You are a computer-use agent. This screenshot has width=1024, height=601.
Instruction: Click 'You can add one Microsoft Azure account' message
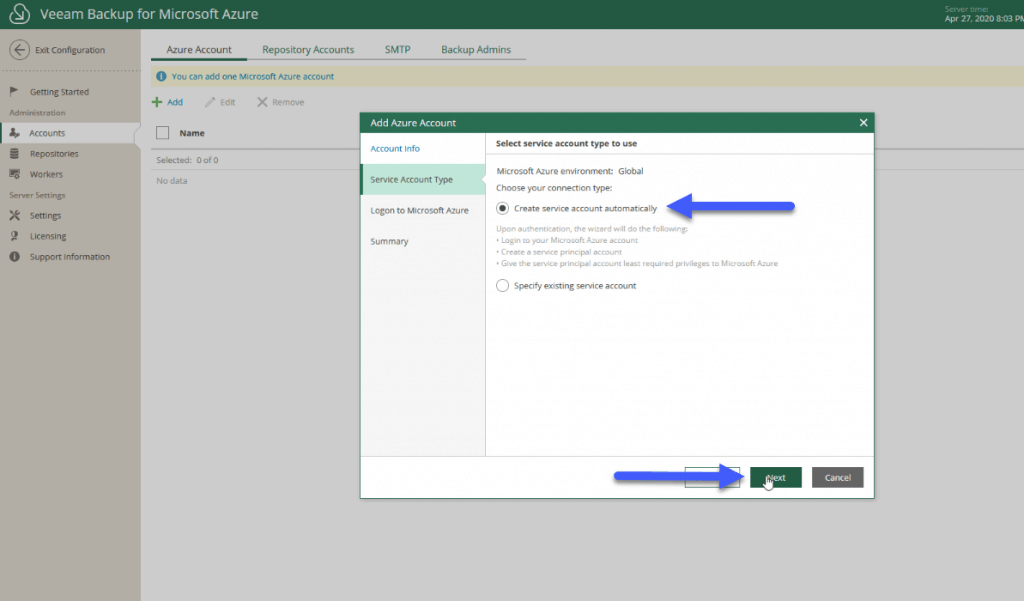[x=253, y=76]
